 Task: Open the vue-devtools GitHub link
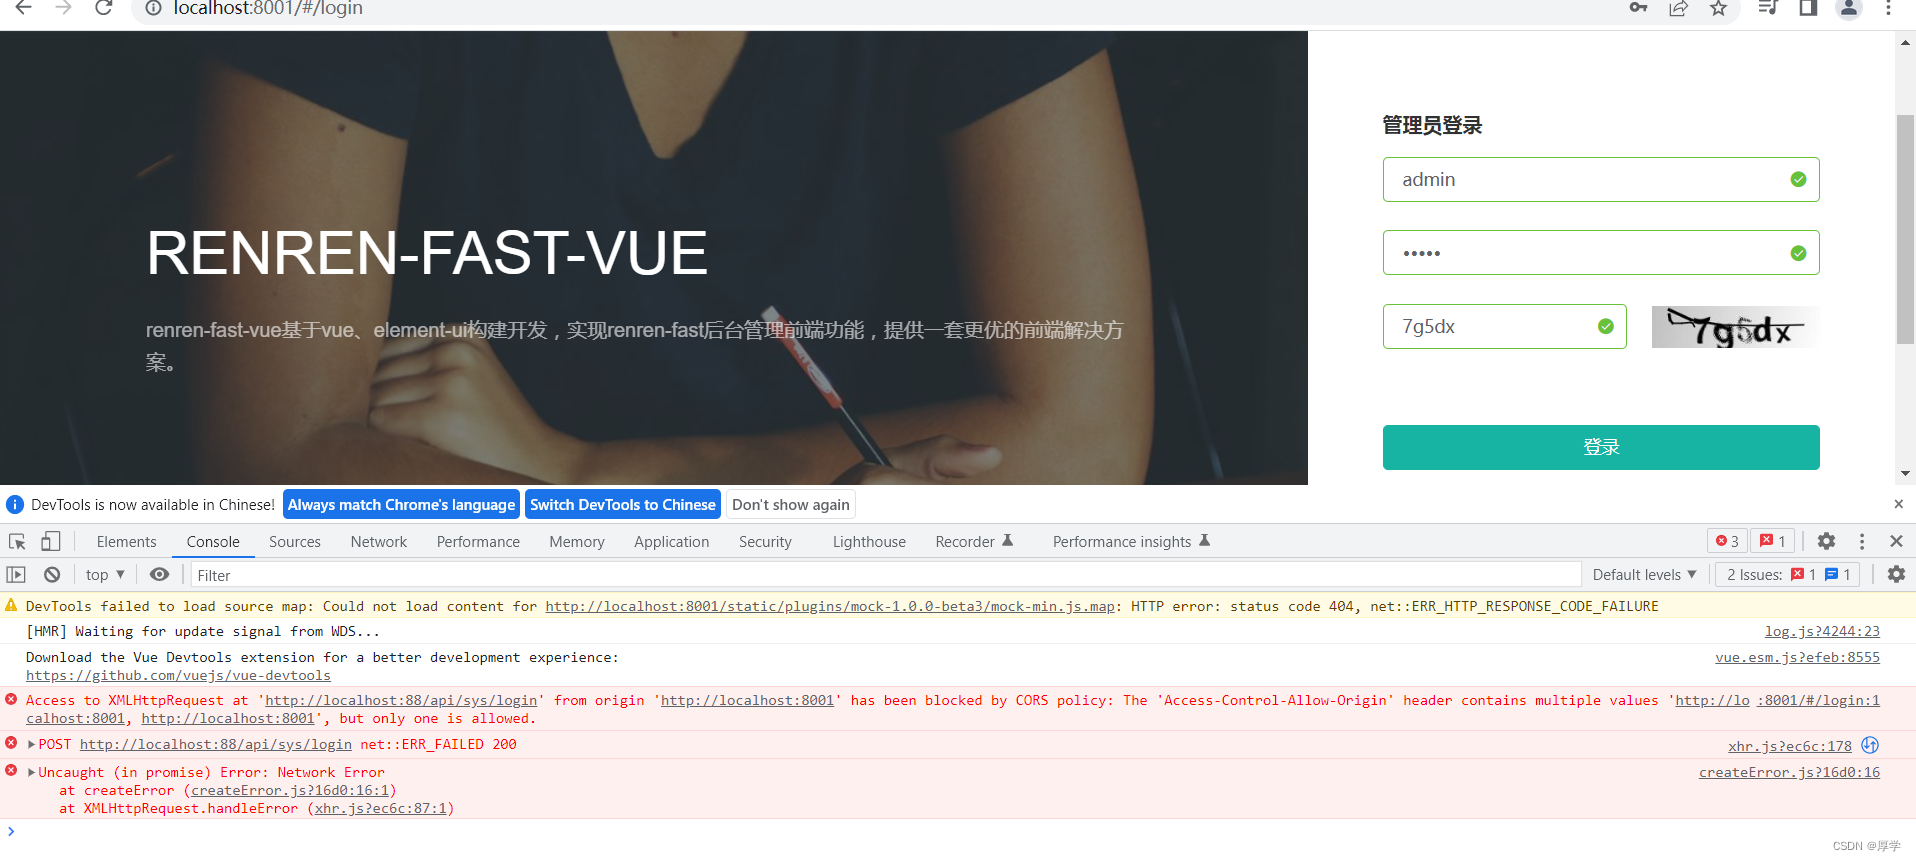click(178, 676)
